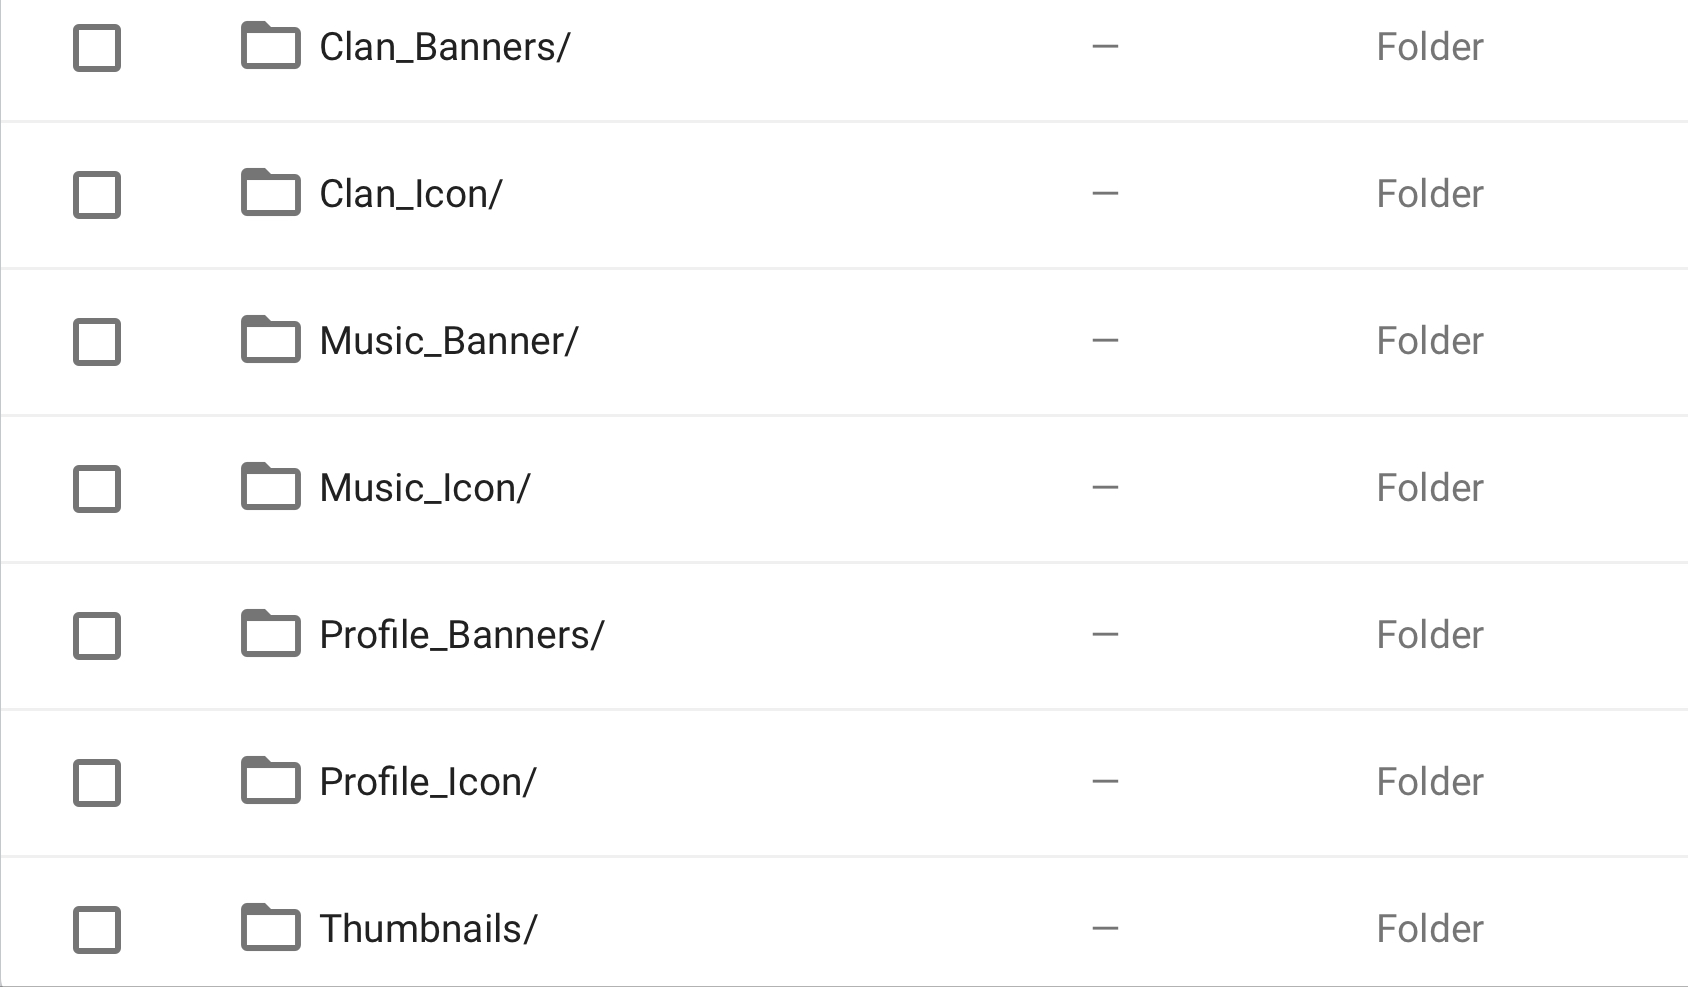Open the Clan_Banners/ folder link
This screenshot has height=987, width=1688.
point(444,47)
